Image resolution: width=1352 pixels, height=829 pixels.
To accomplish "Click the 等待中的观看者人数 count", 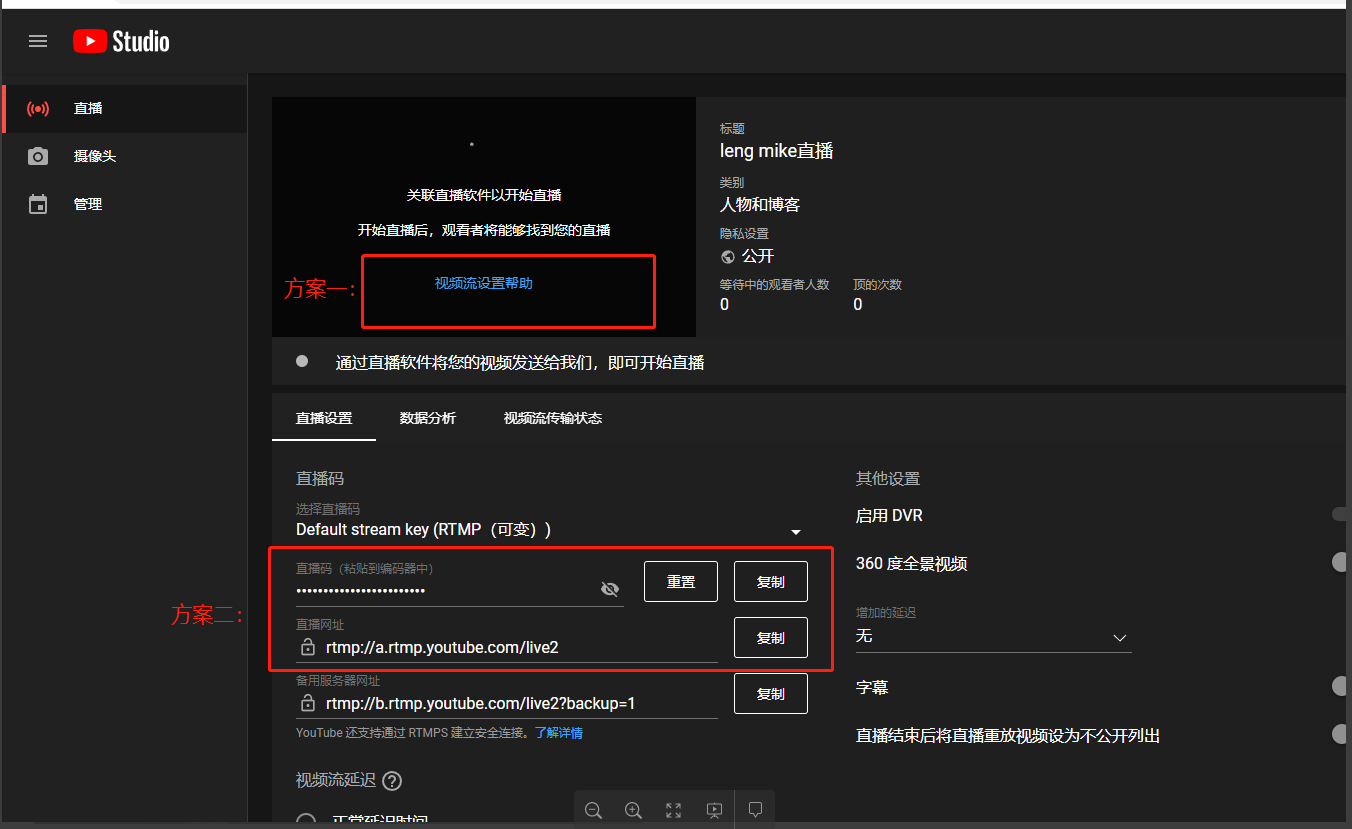I will [725, 304].
